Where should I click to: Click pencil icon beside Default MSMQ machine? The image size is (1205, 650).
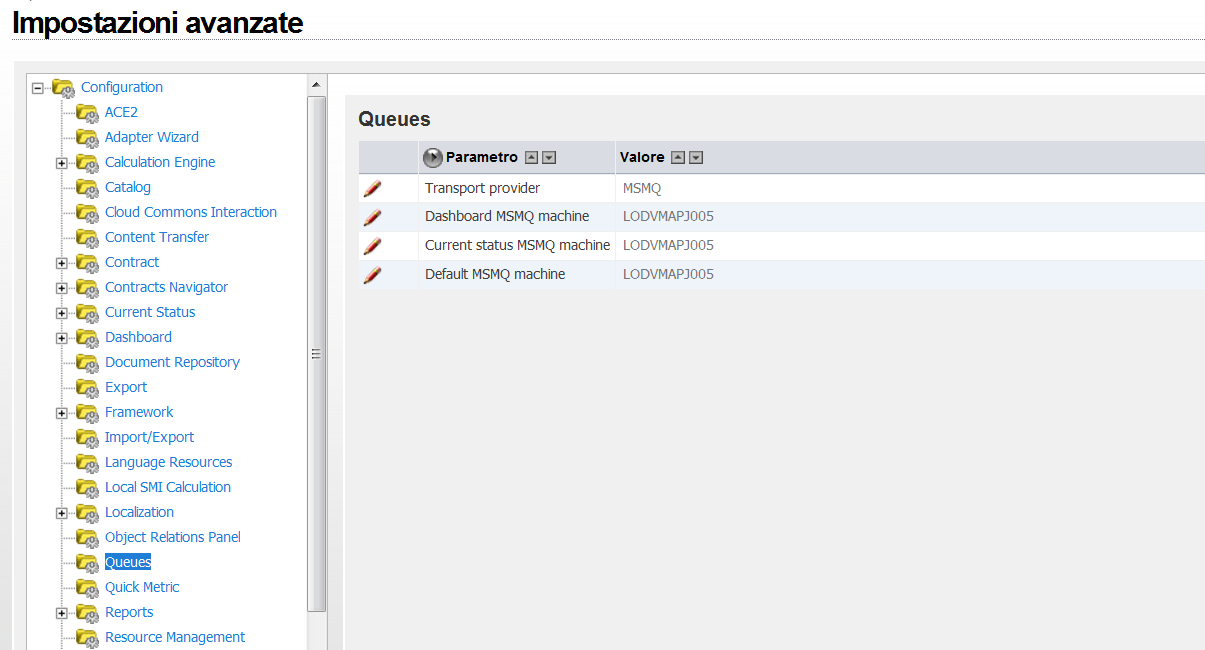(372, 275)
